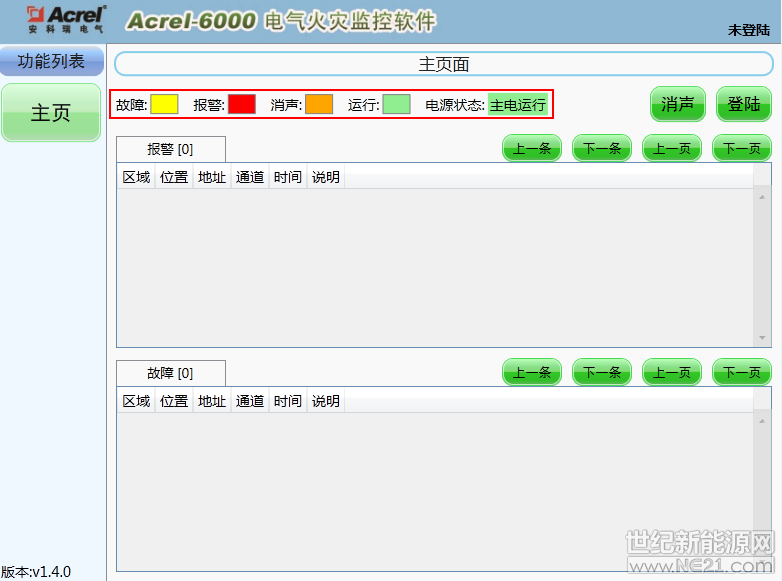Select the 报警 [0] tab

171,149
